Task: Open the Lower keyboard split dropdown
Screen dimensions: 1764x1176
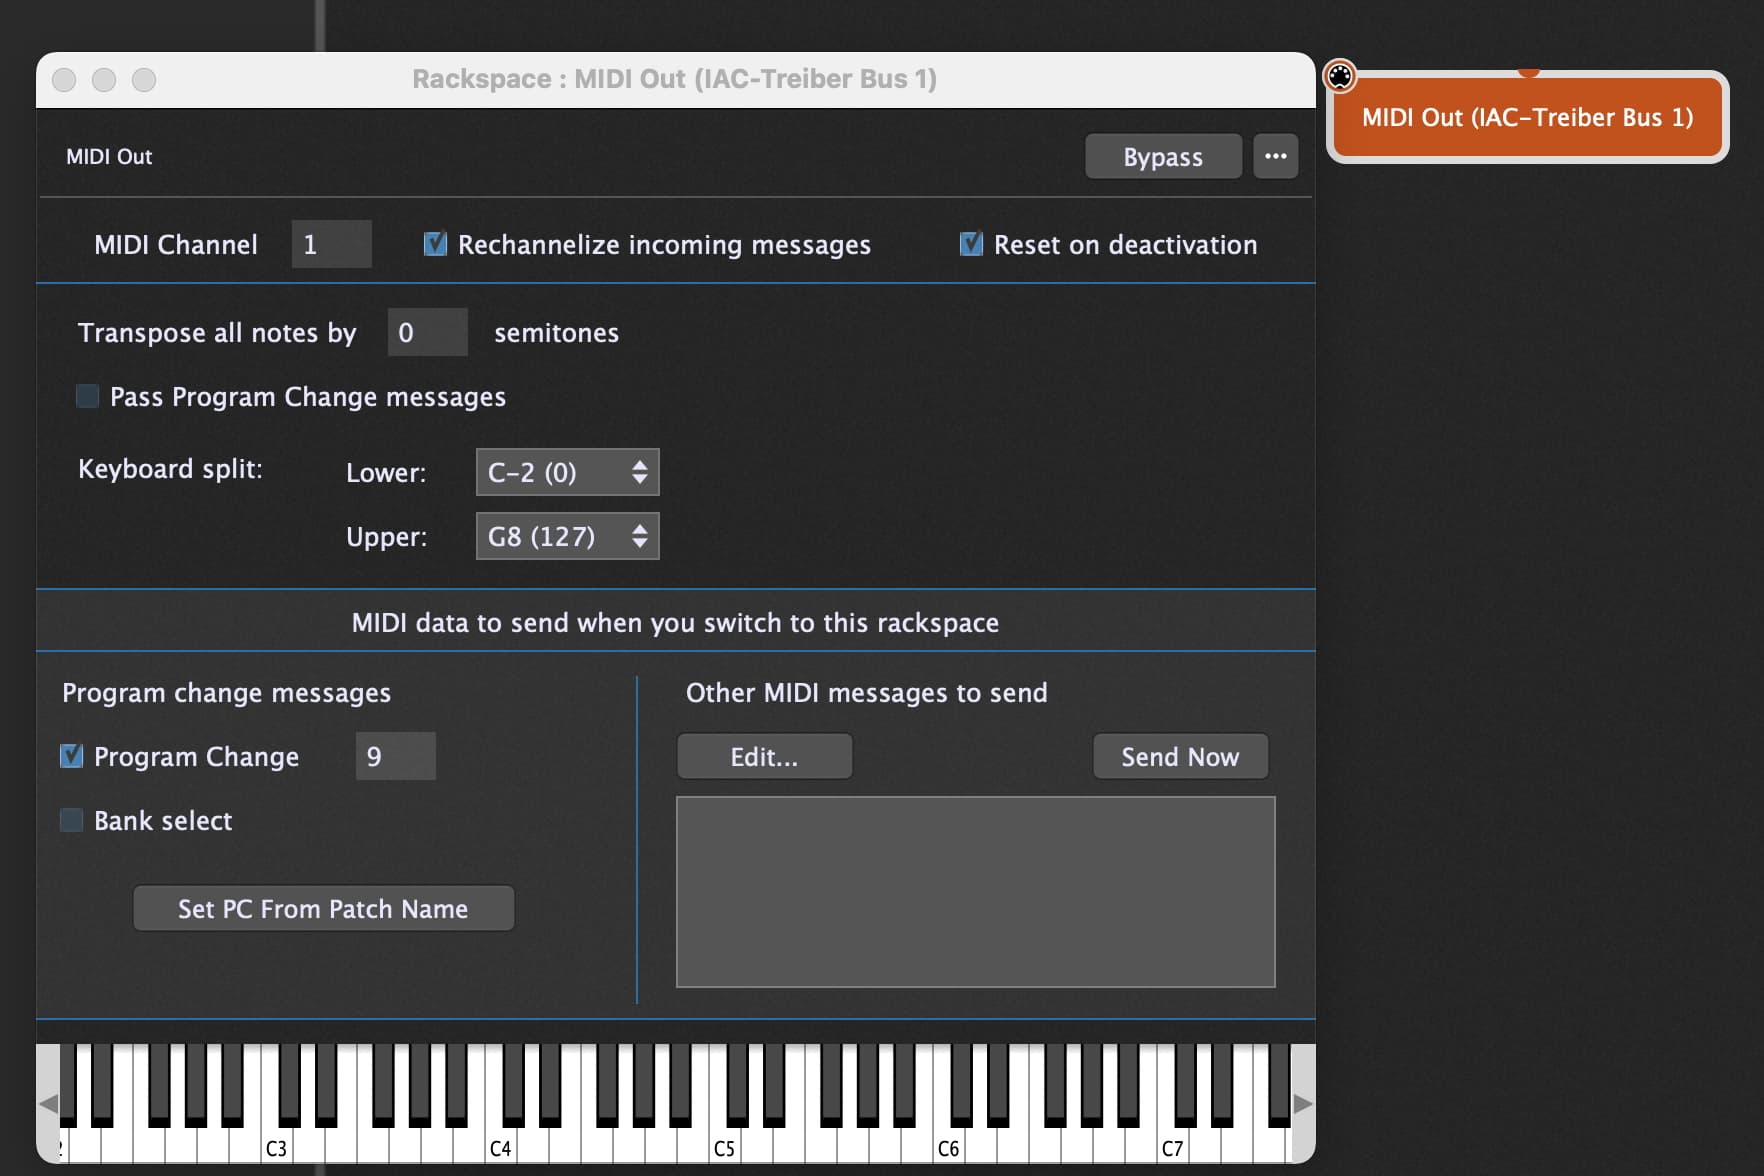Action: click(567, 472)
